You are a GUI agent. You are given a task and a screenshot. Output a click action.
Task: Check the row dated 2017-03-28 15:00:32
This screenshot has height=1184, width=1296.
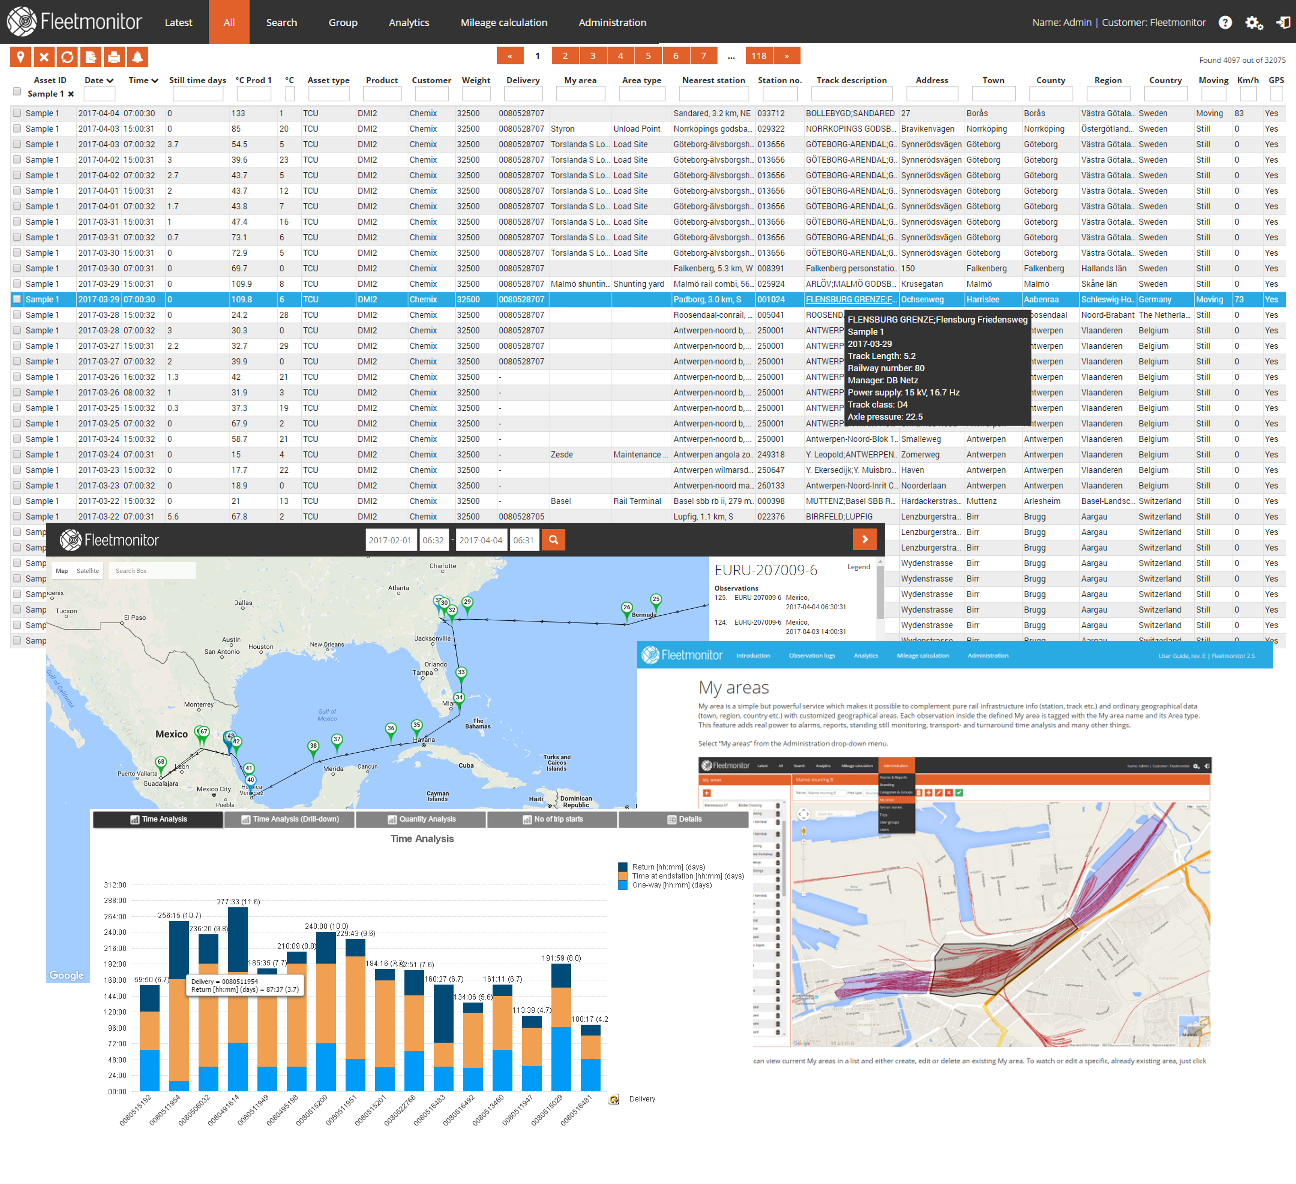pyautogui.click(x=17, y=315)
